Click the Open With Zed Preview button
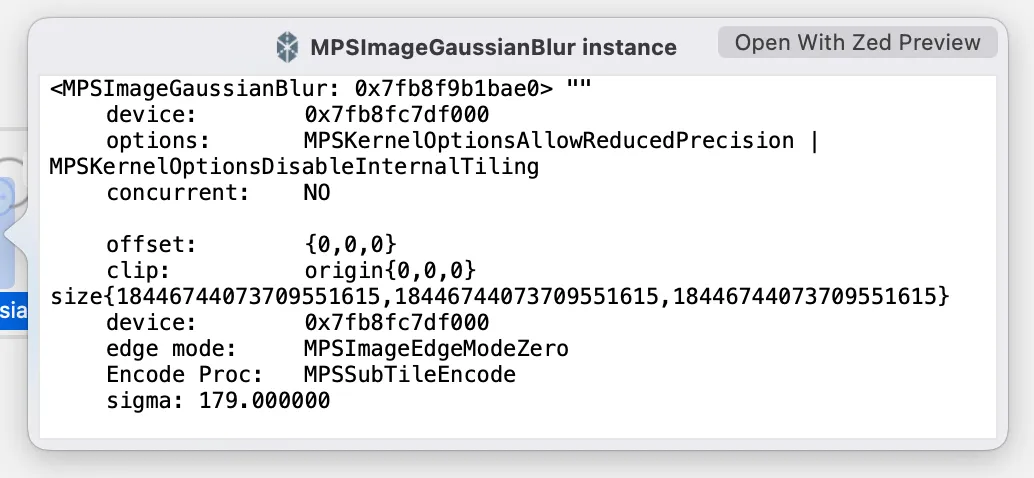This screenshot has height=478, width=1034. point(857,43)
